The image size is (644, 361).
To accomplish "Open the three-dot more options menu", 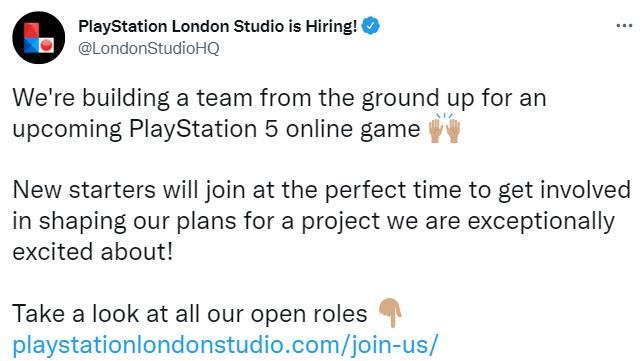I will coord(624,26).
